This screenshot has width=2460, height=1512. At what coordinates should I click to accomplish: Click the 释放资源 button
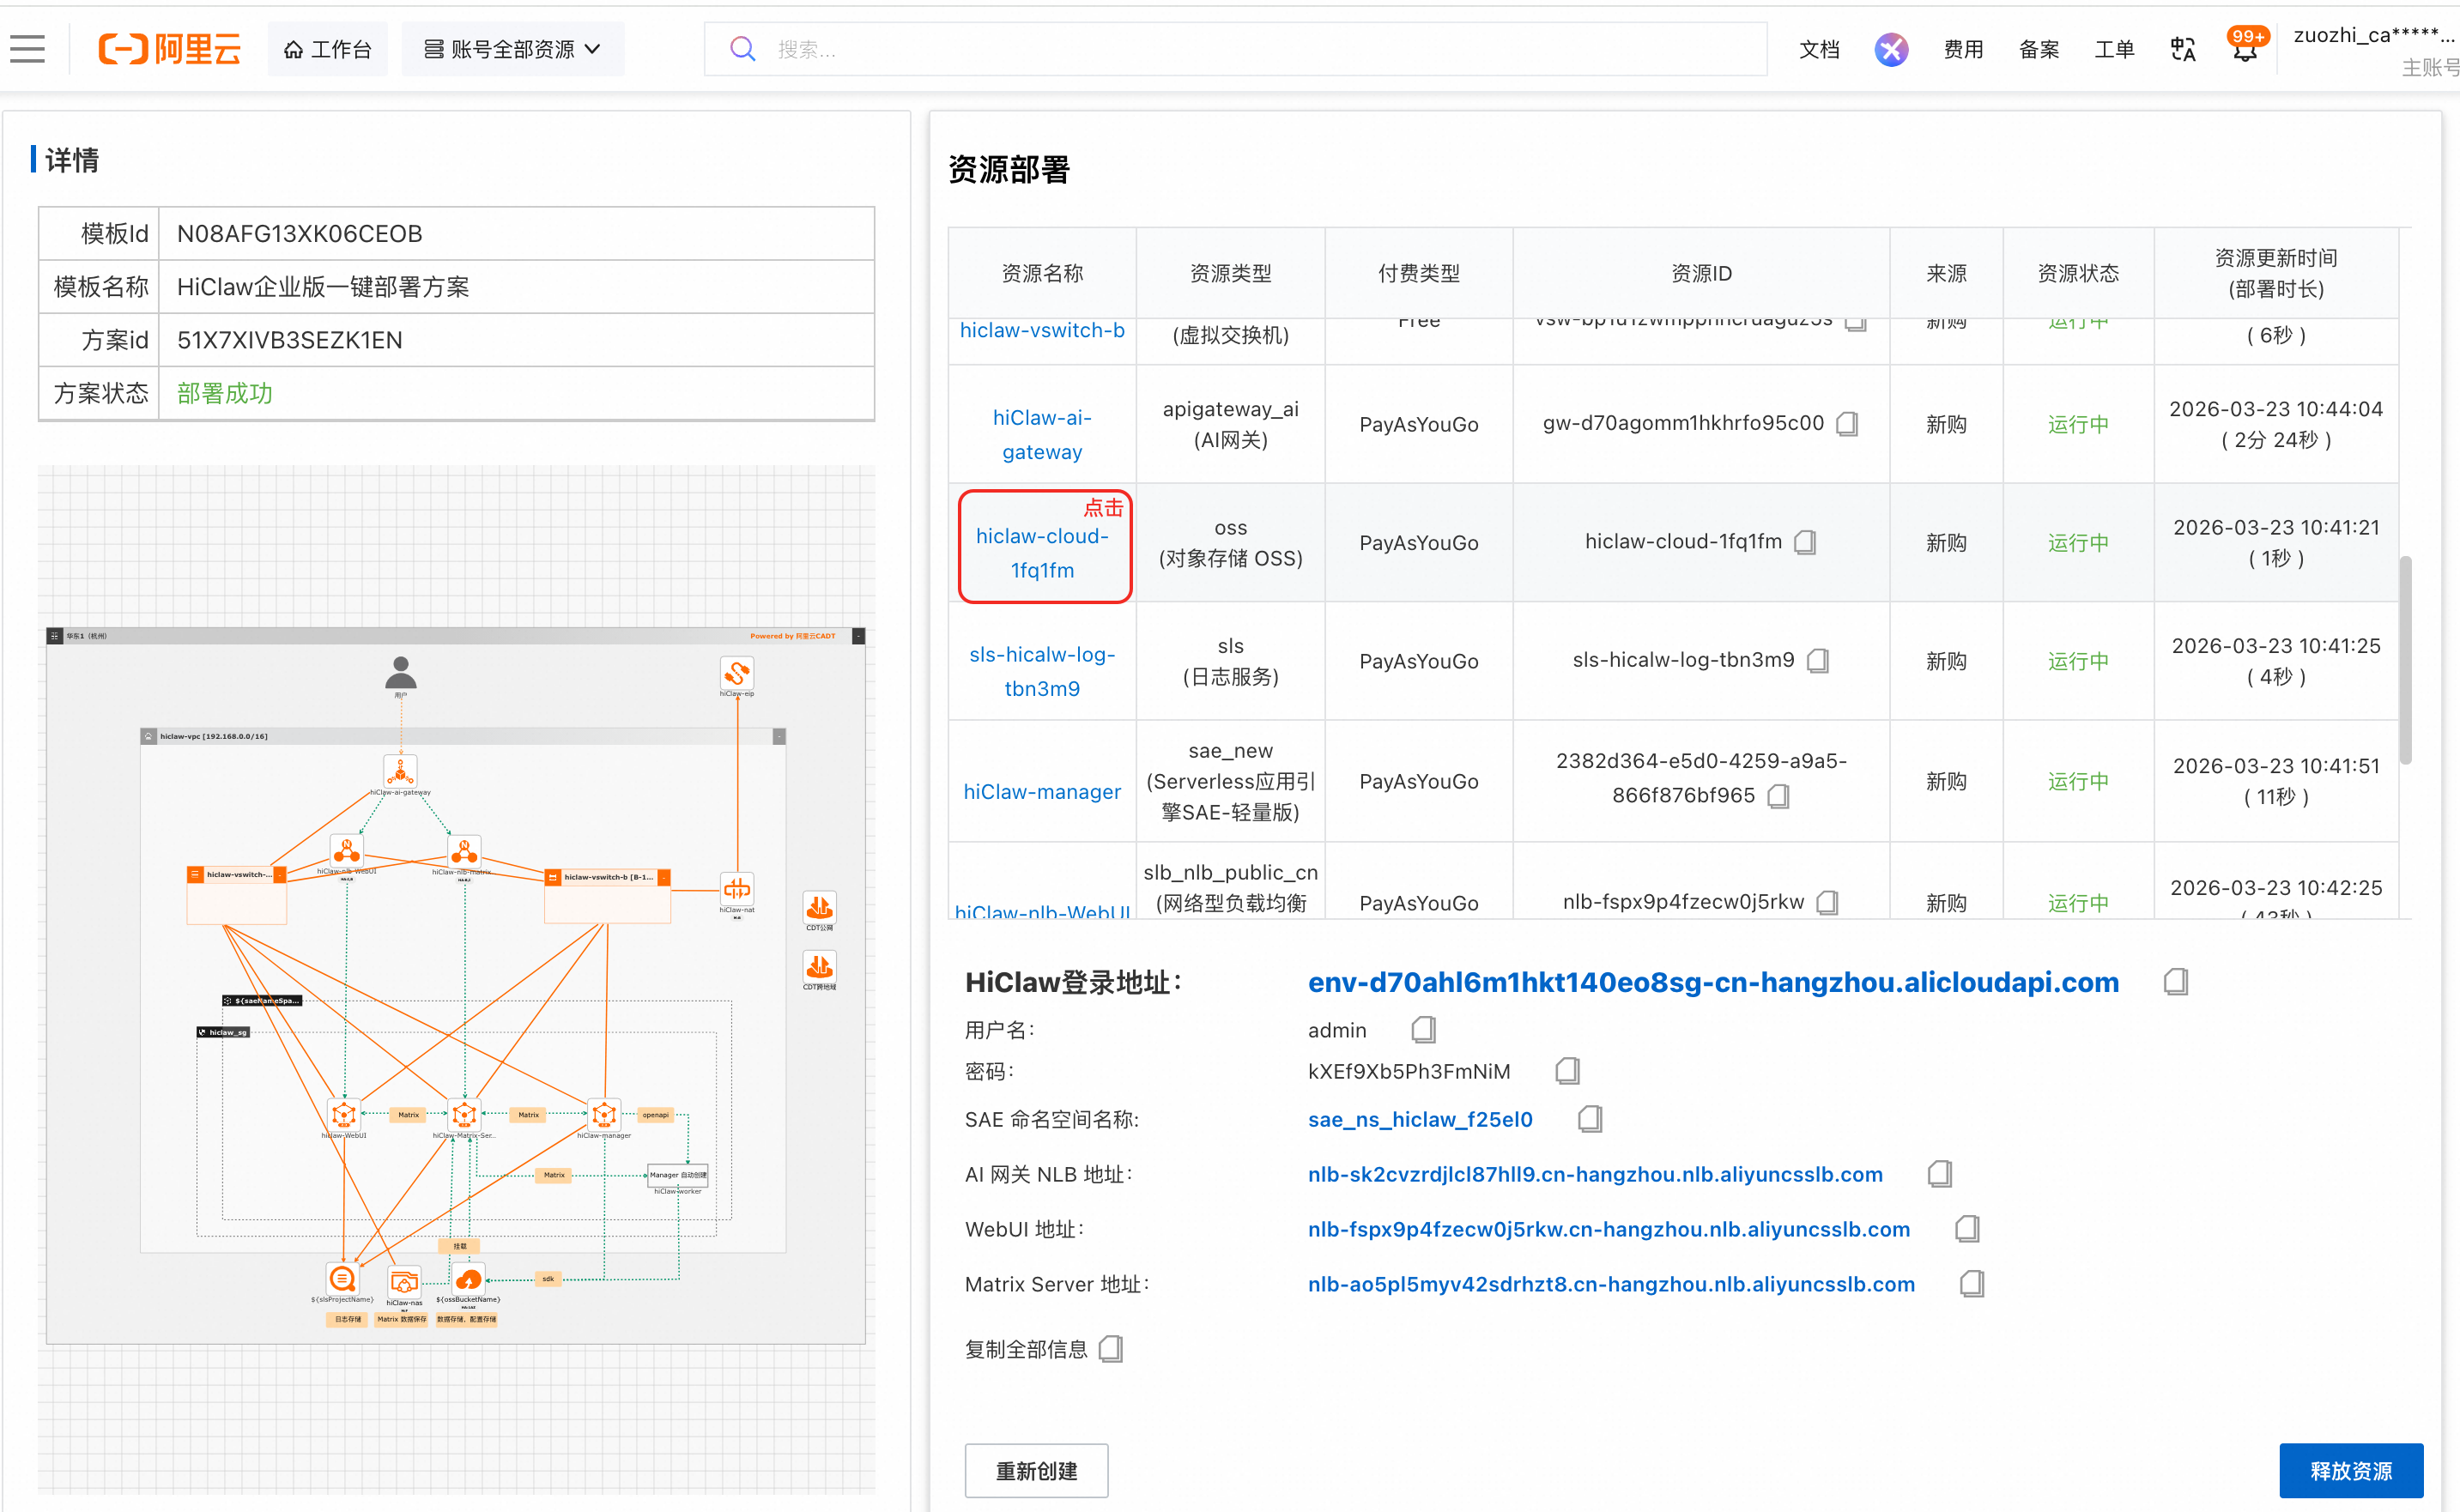point(2351,1470)
